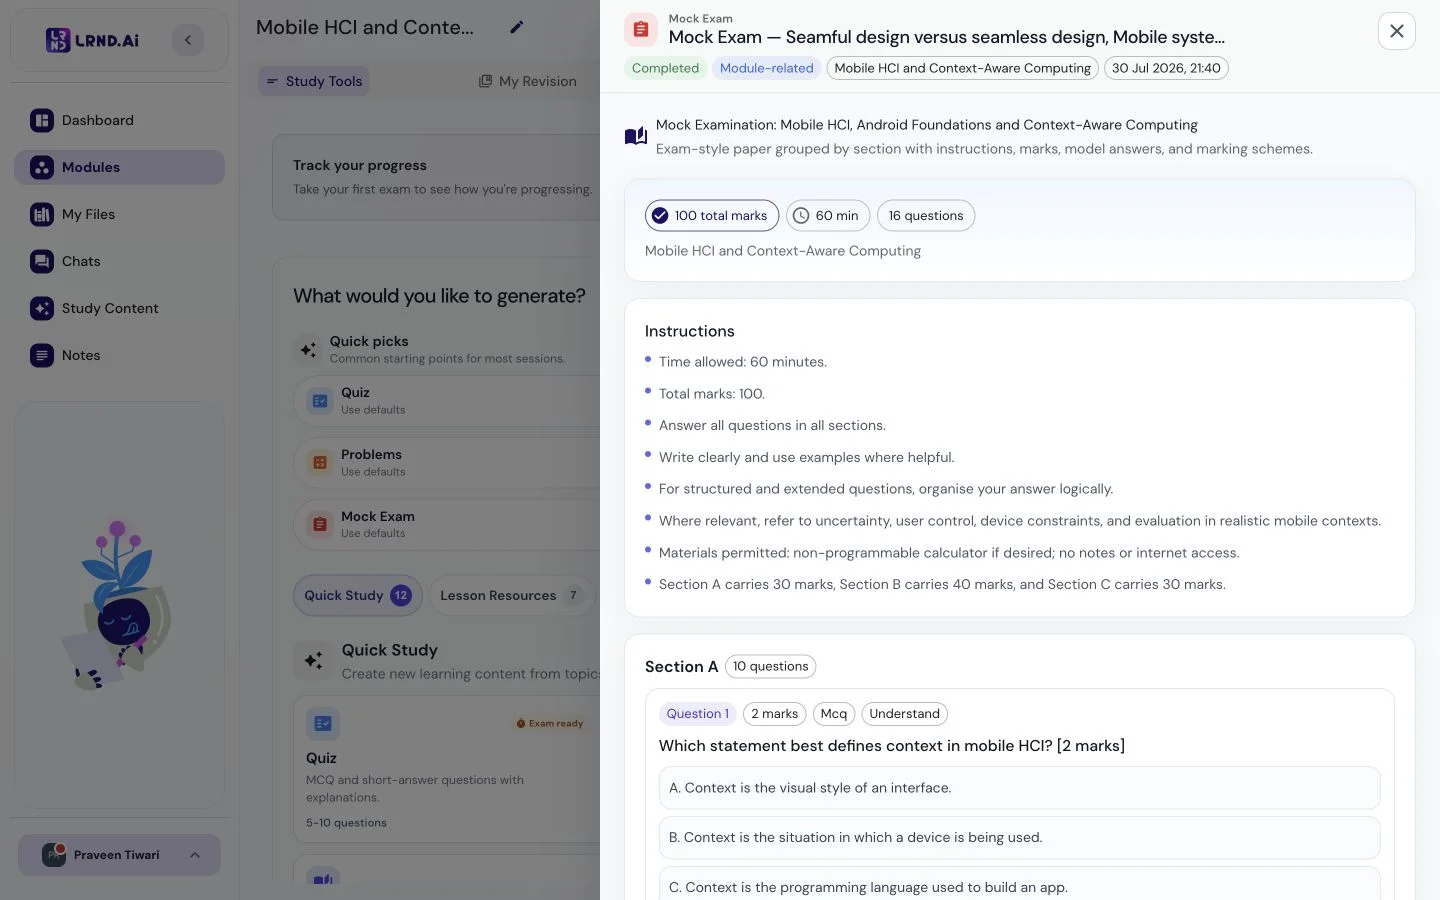
Task: Click the Quick Study section sparkle icon
Action: 313,660
